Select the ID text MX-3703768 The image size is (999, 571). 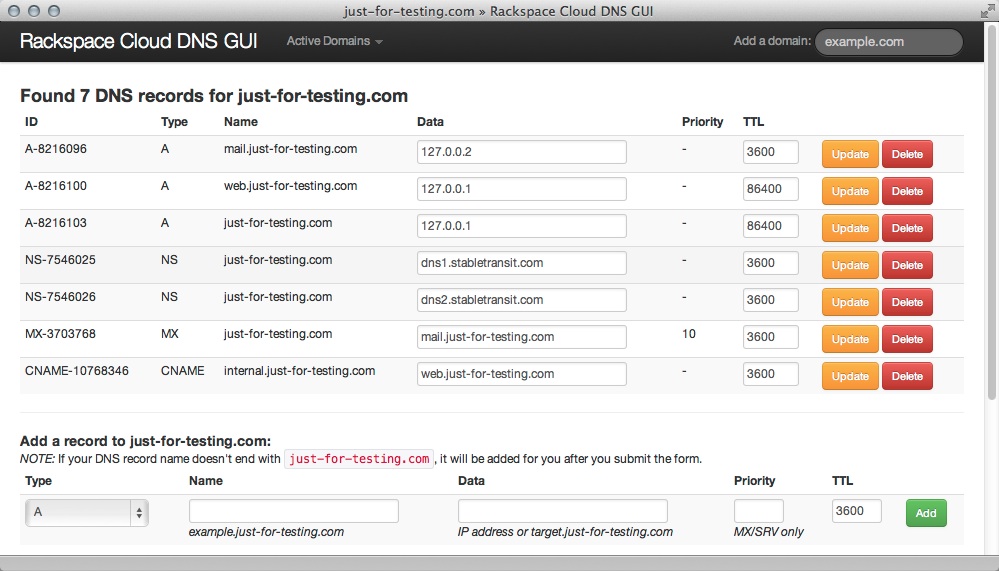(x=60, y=334)
